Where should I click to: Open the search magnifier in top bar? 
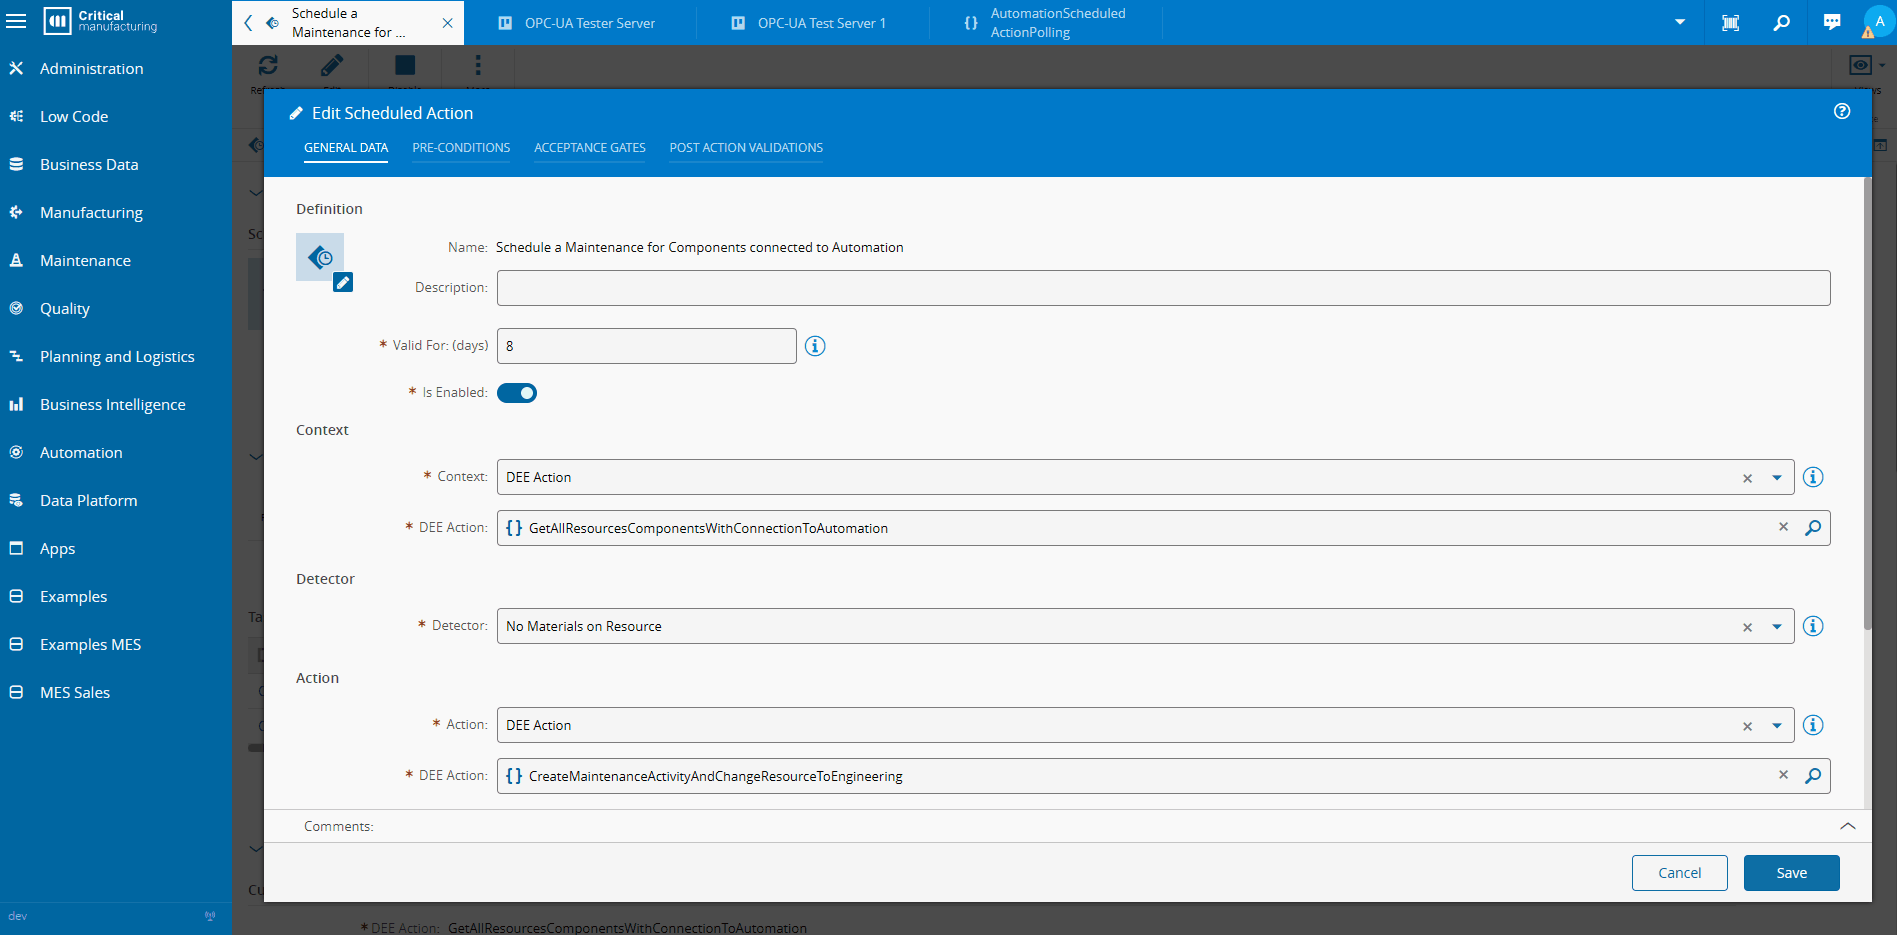(1781, 22)
